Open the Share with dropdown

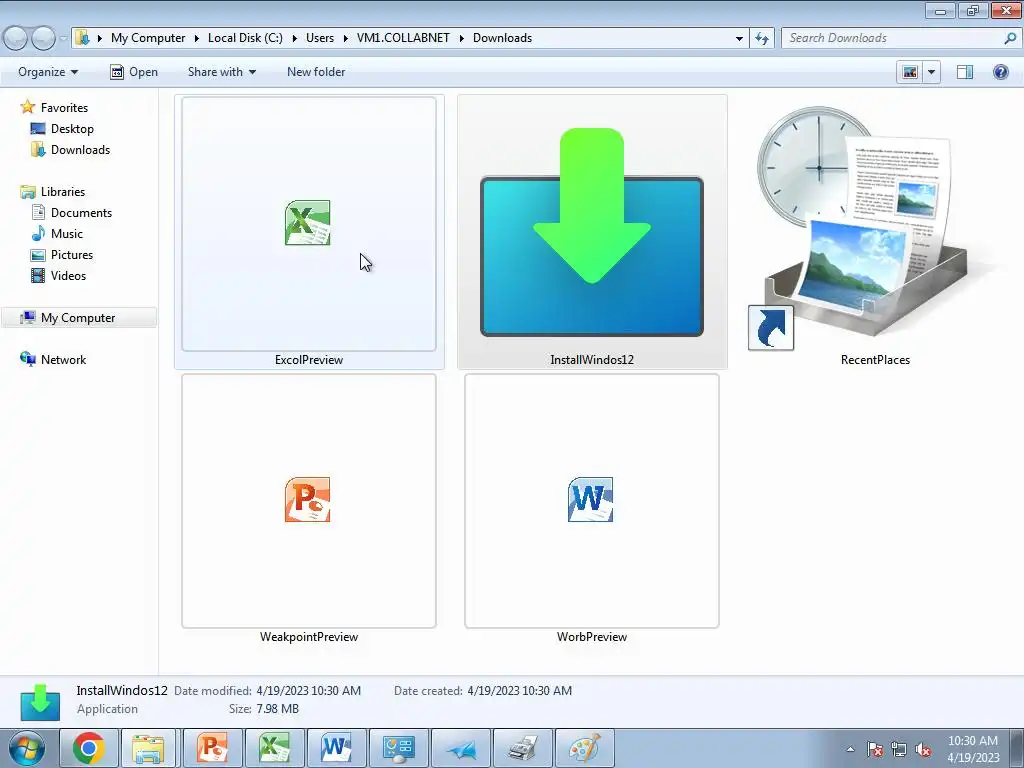(x=221, y=72)
